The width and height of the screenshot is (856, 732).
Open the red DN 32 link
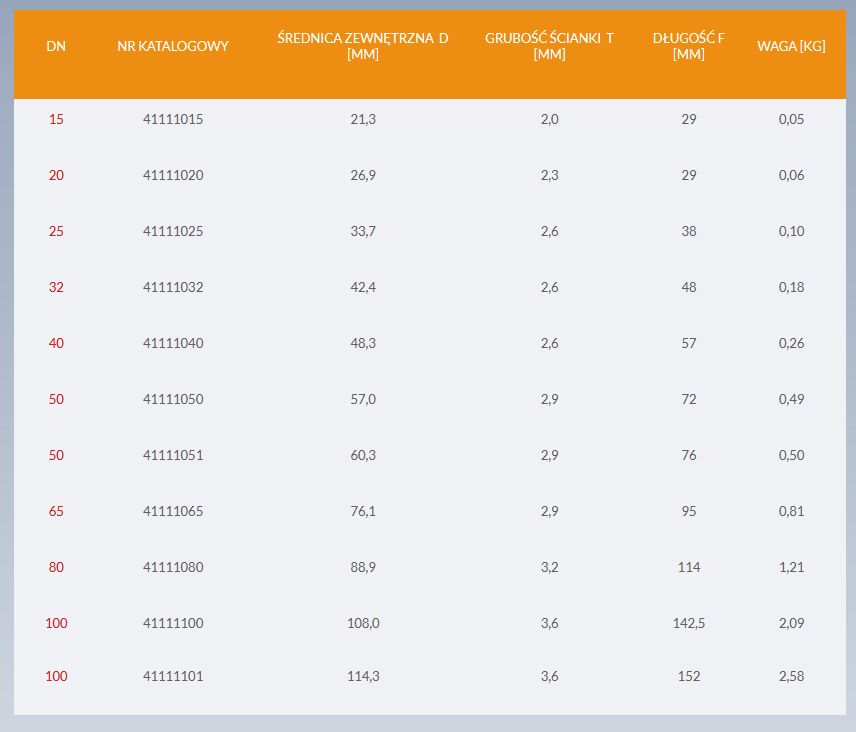point(56,287)
